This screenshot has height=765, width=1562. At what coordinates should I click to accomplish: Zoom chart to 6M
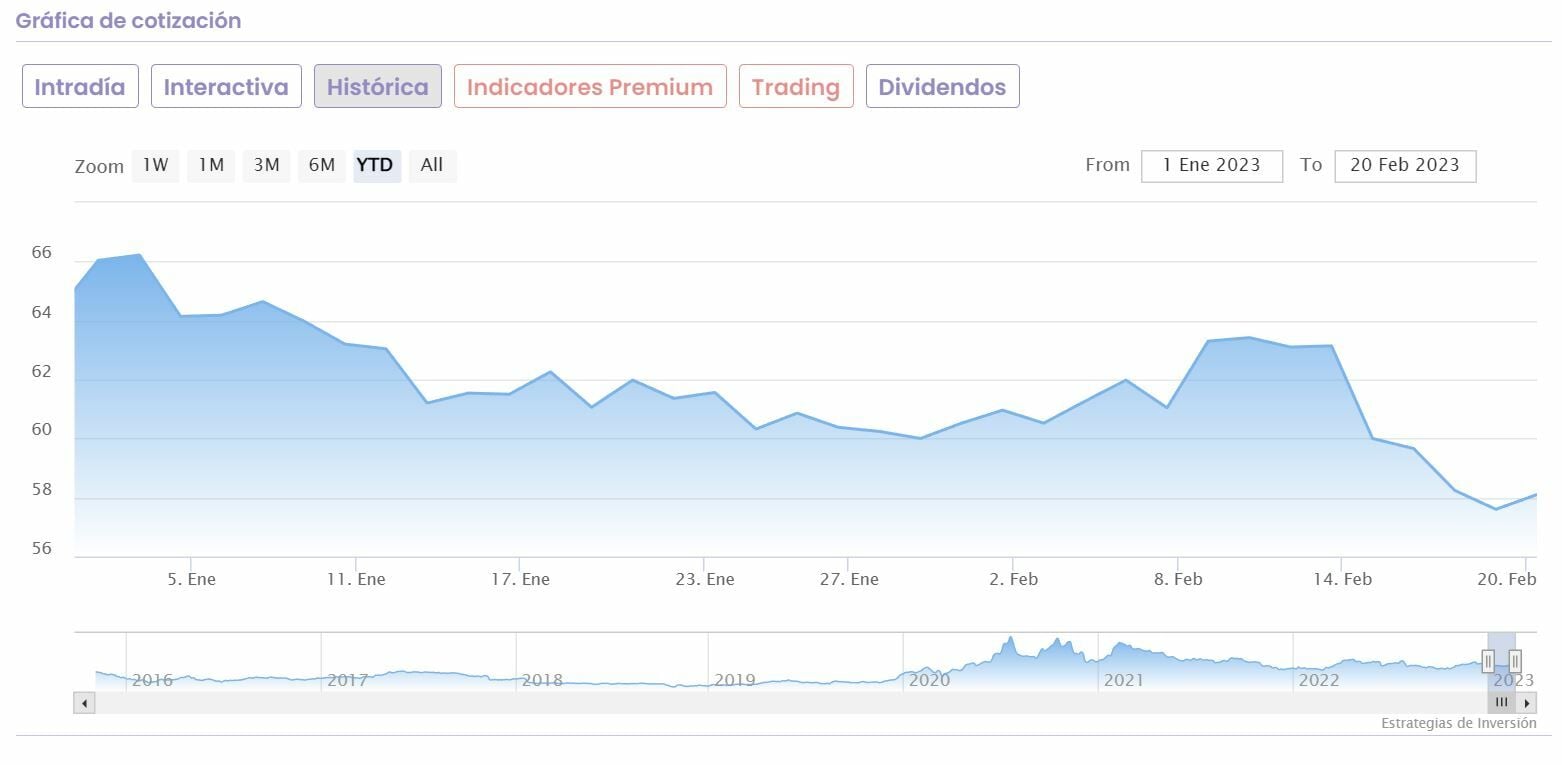[x=322, y=165]
